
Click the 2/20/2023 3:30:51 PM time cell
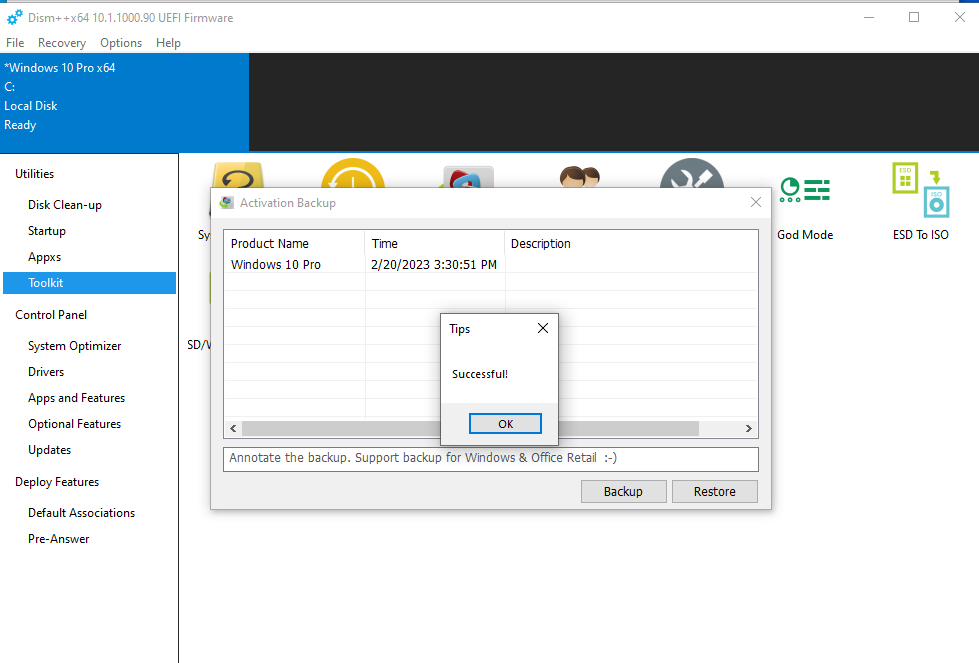pos(434,265)
